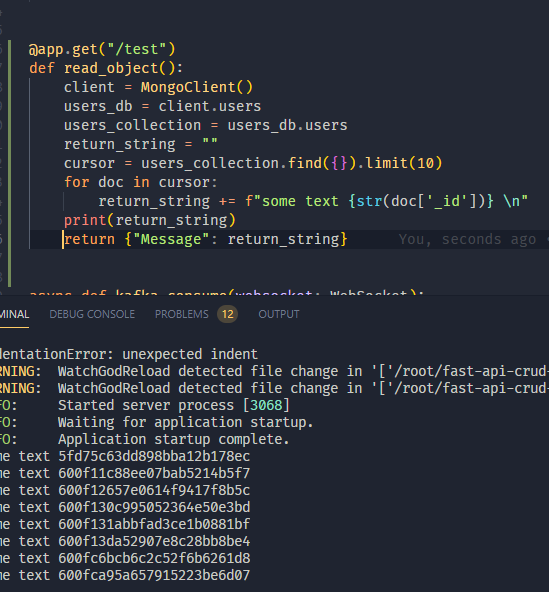Click the green git change gutter bar
Image resolution: width=549 pixels, height=592 pixels.
[x=9, y=163]
